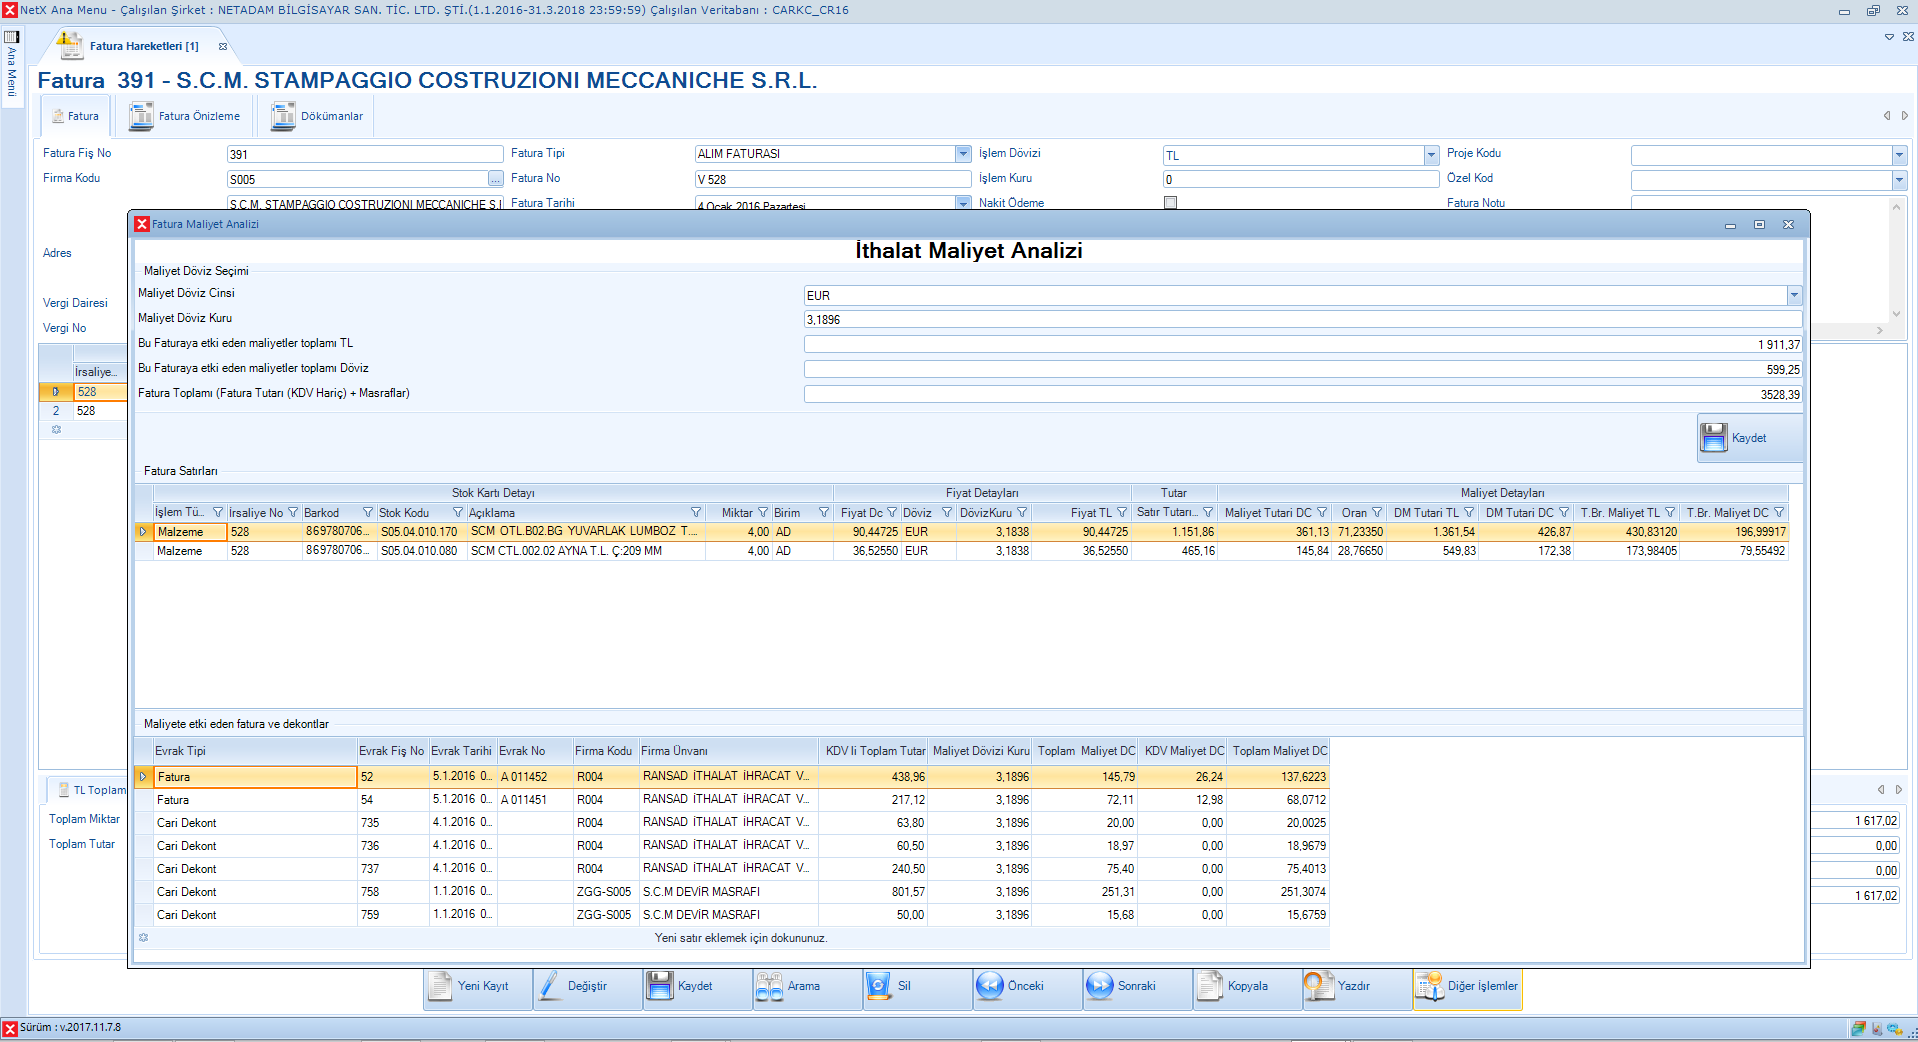
Task: Click the Kopyala copy icon
Action: [1210, 986]
